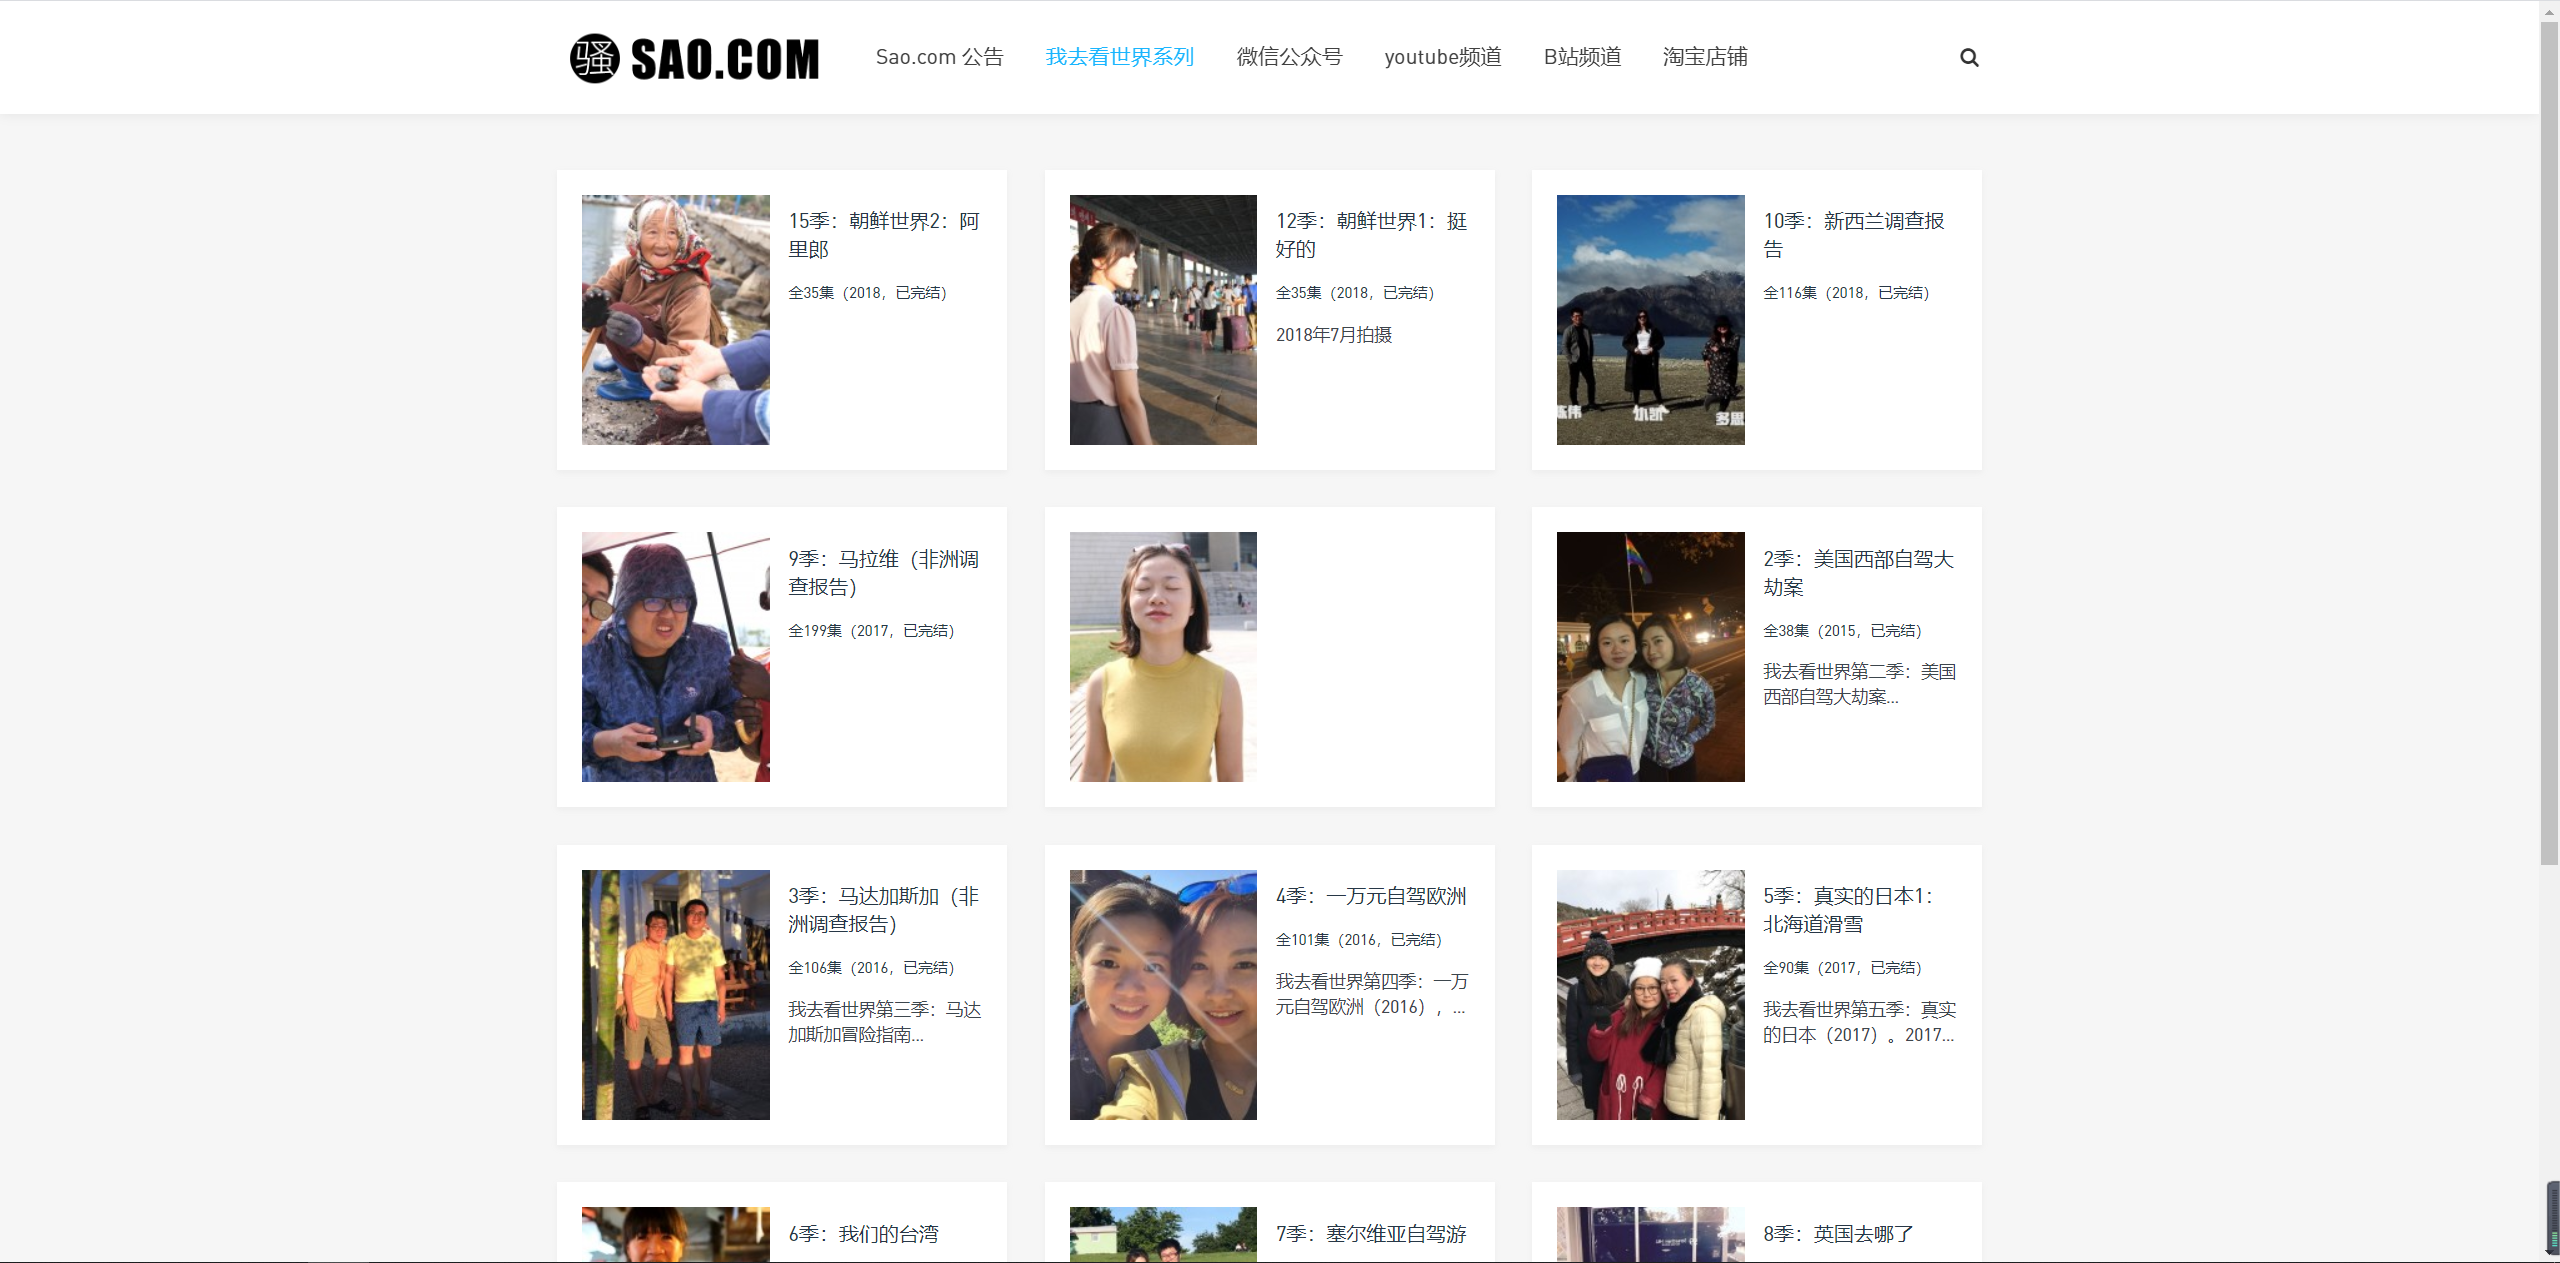Click the search magnifier icon
2560x1263 pixels.
1969,58
